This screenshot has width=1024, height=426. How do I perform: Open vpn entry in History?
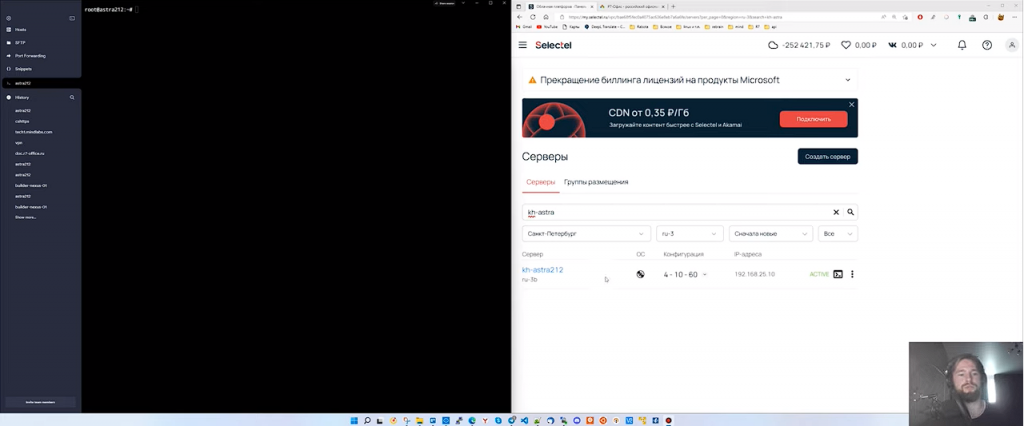pos(18,142)
